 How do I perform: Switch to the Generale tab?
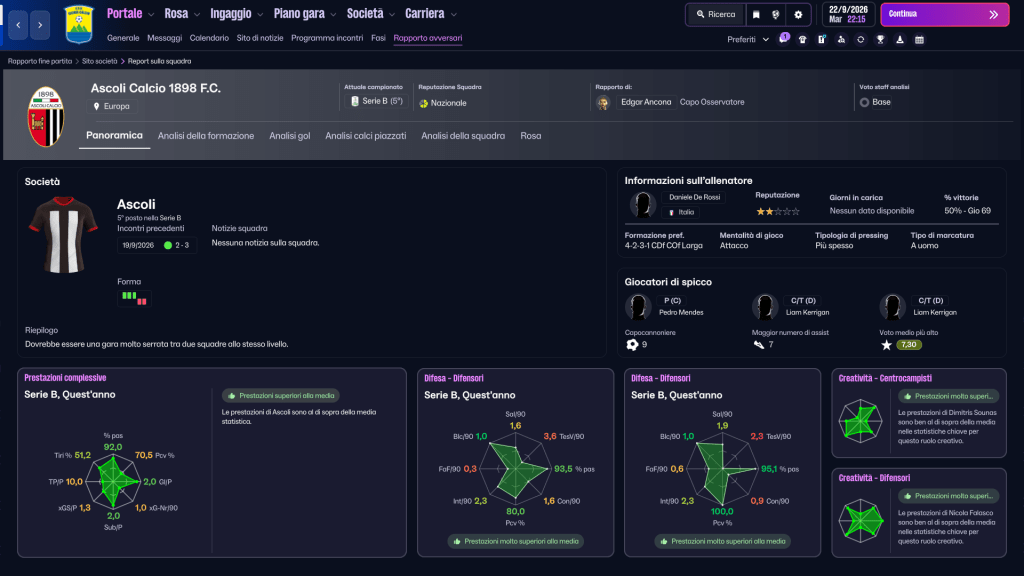tap(123, 38)
